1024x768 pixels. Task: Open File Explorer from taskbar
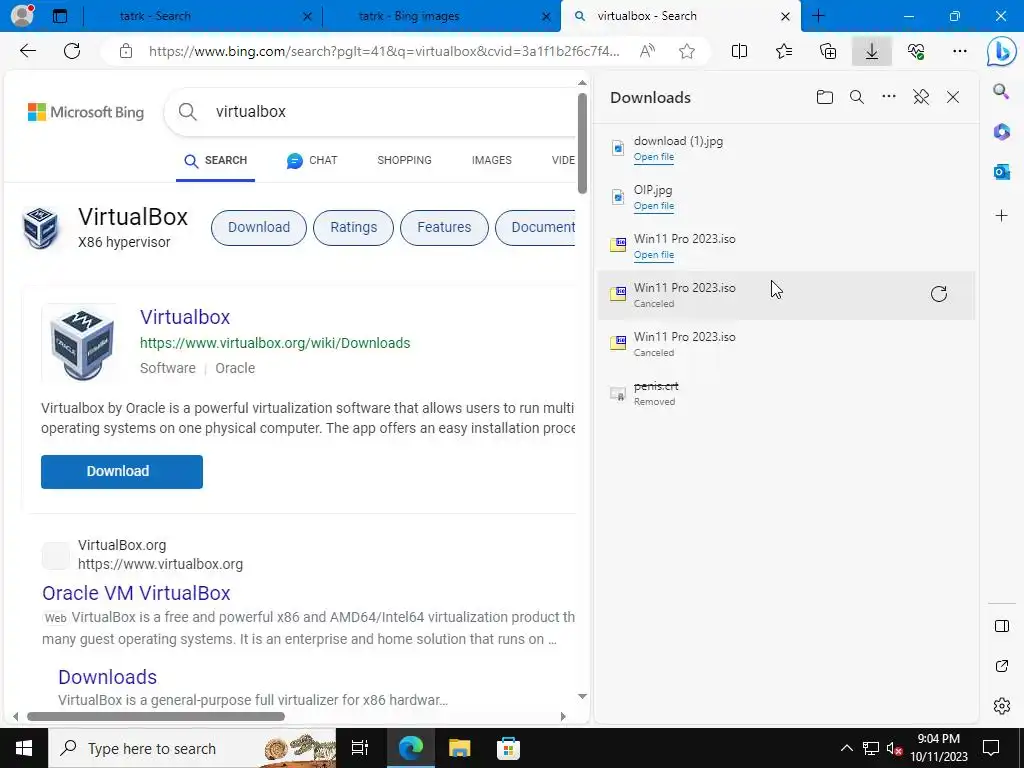pos(459,748)
